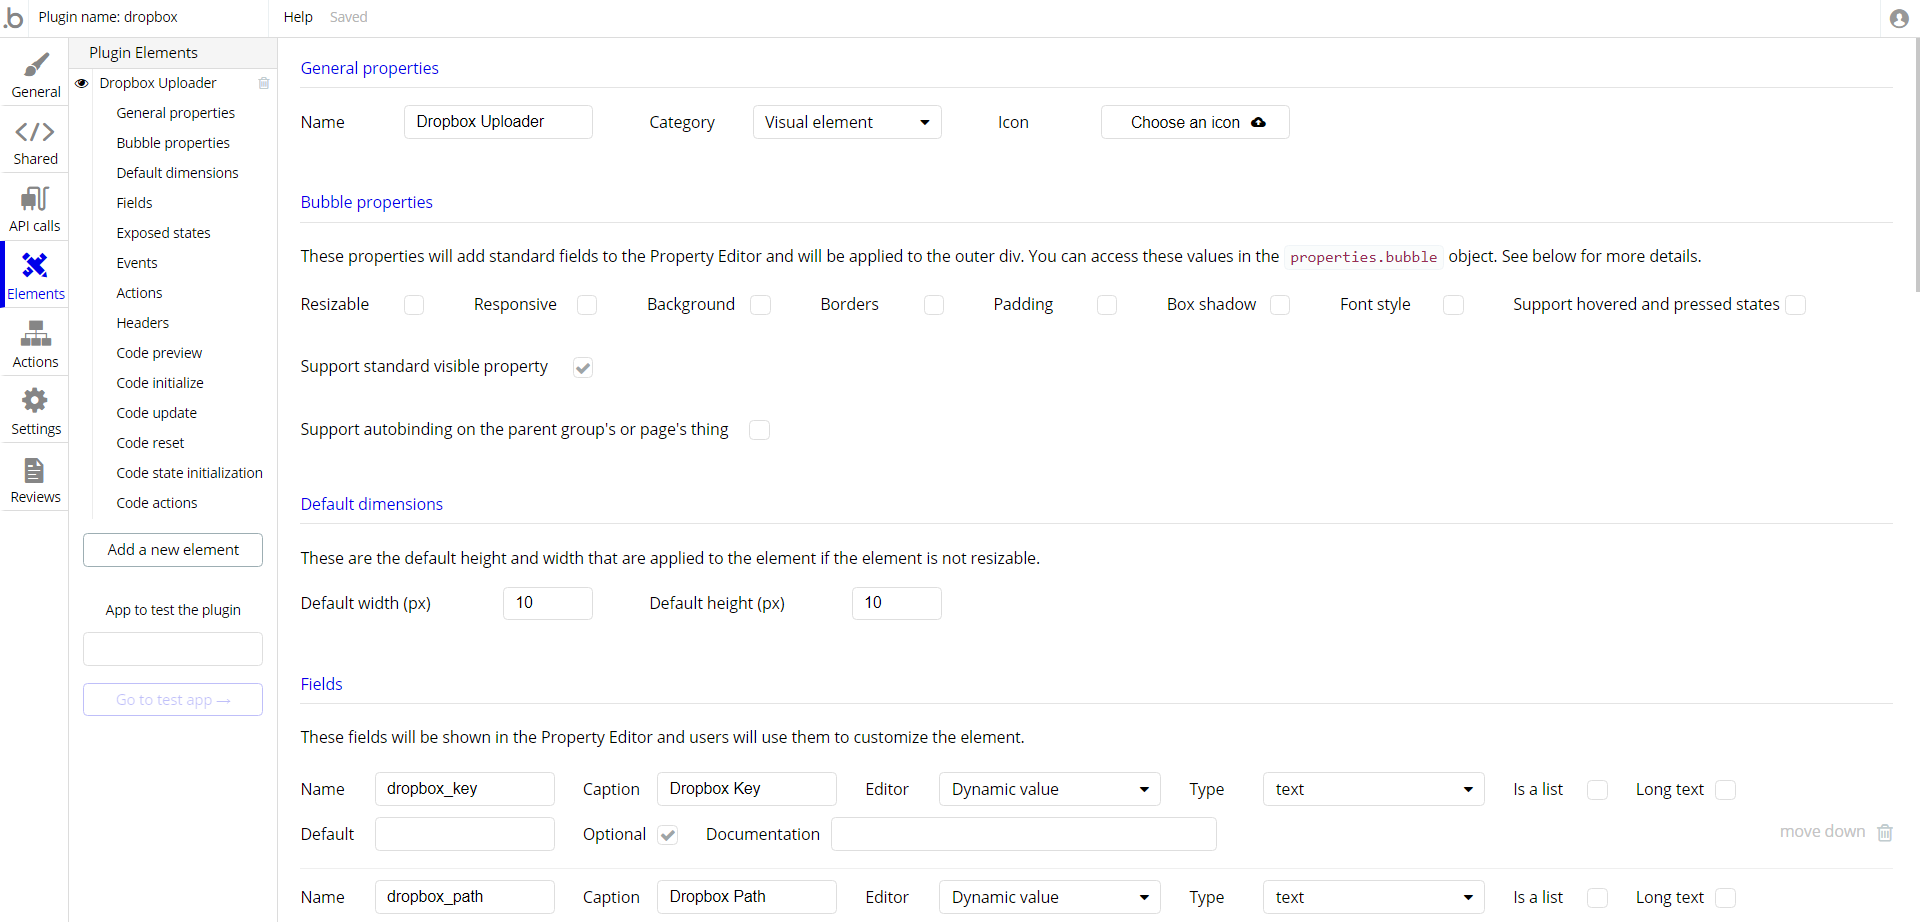Open the General tab brush icon
The width and height of the screenshot is (1920, 922).
pos(36,66)
